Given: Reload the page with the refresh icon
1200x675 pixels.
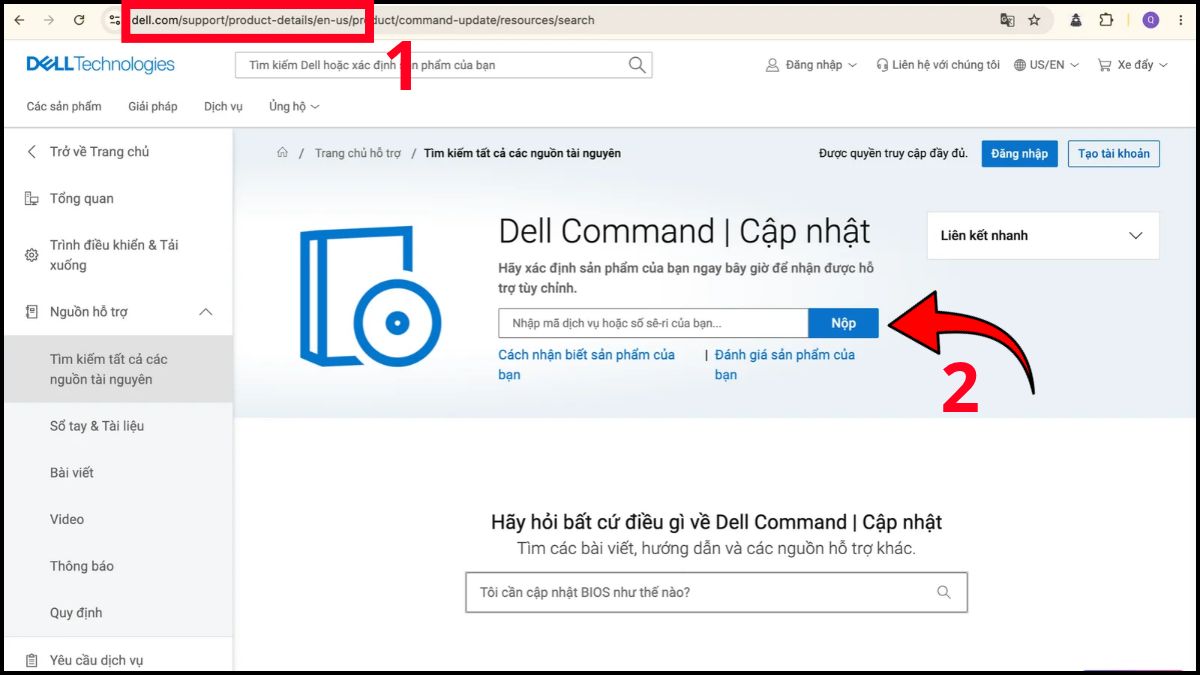Looking at the screenshot, I should 79,20.
